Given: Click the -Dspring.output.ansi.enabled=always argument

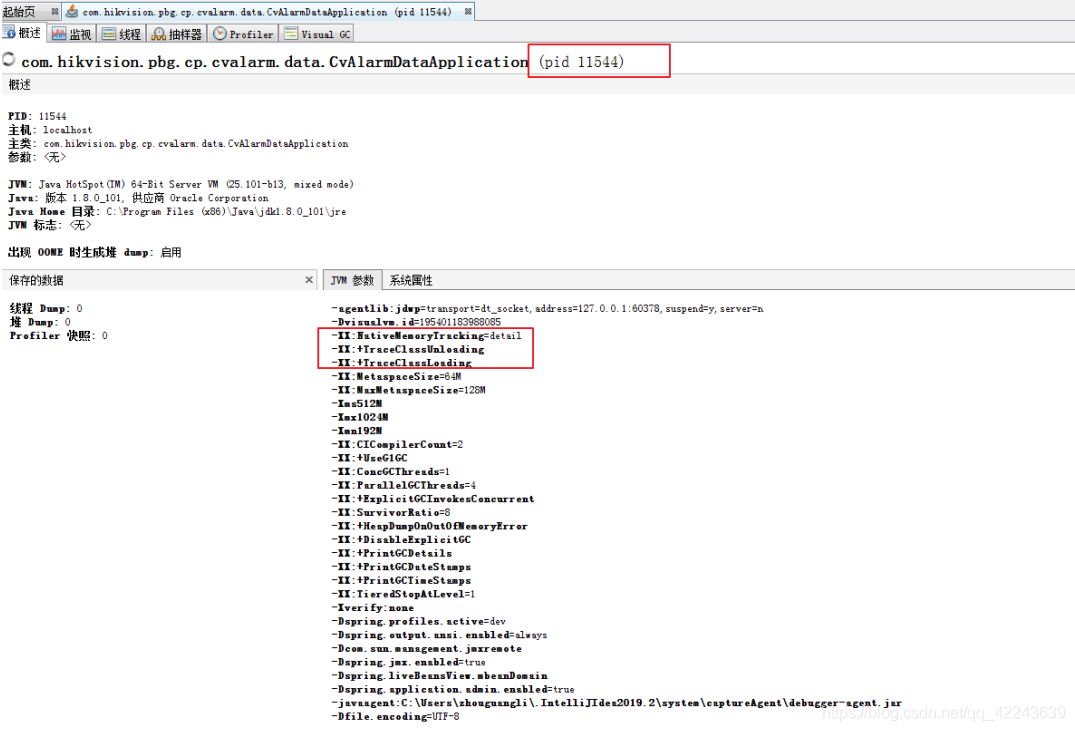Looking at the screenshot, I should 439,636.
